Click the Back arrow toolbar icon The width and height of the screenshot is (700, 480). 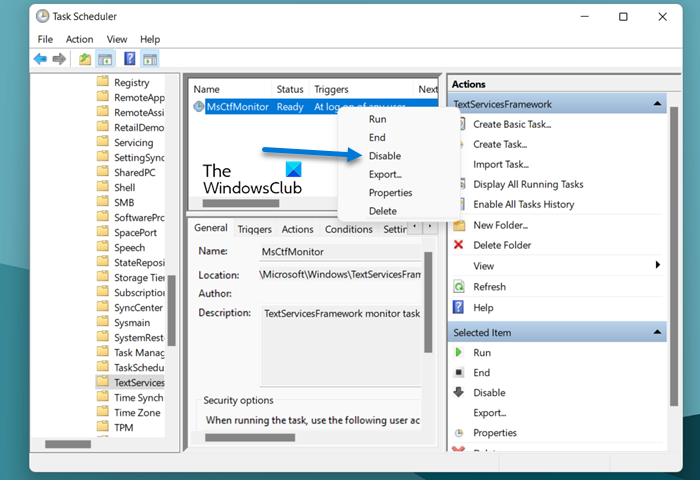click(x=40, y=59)
